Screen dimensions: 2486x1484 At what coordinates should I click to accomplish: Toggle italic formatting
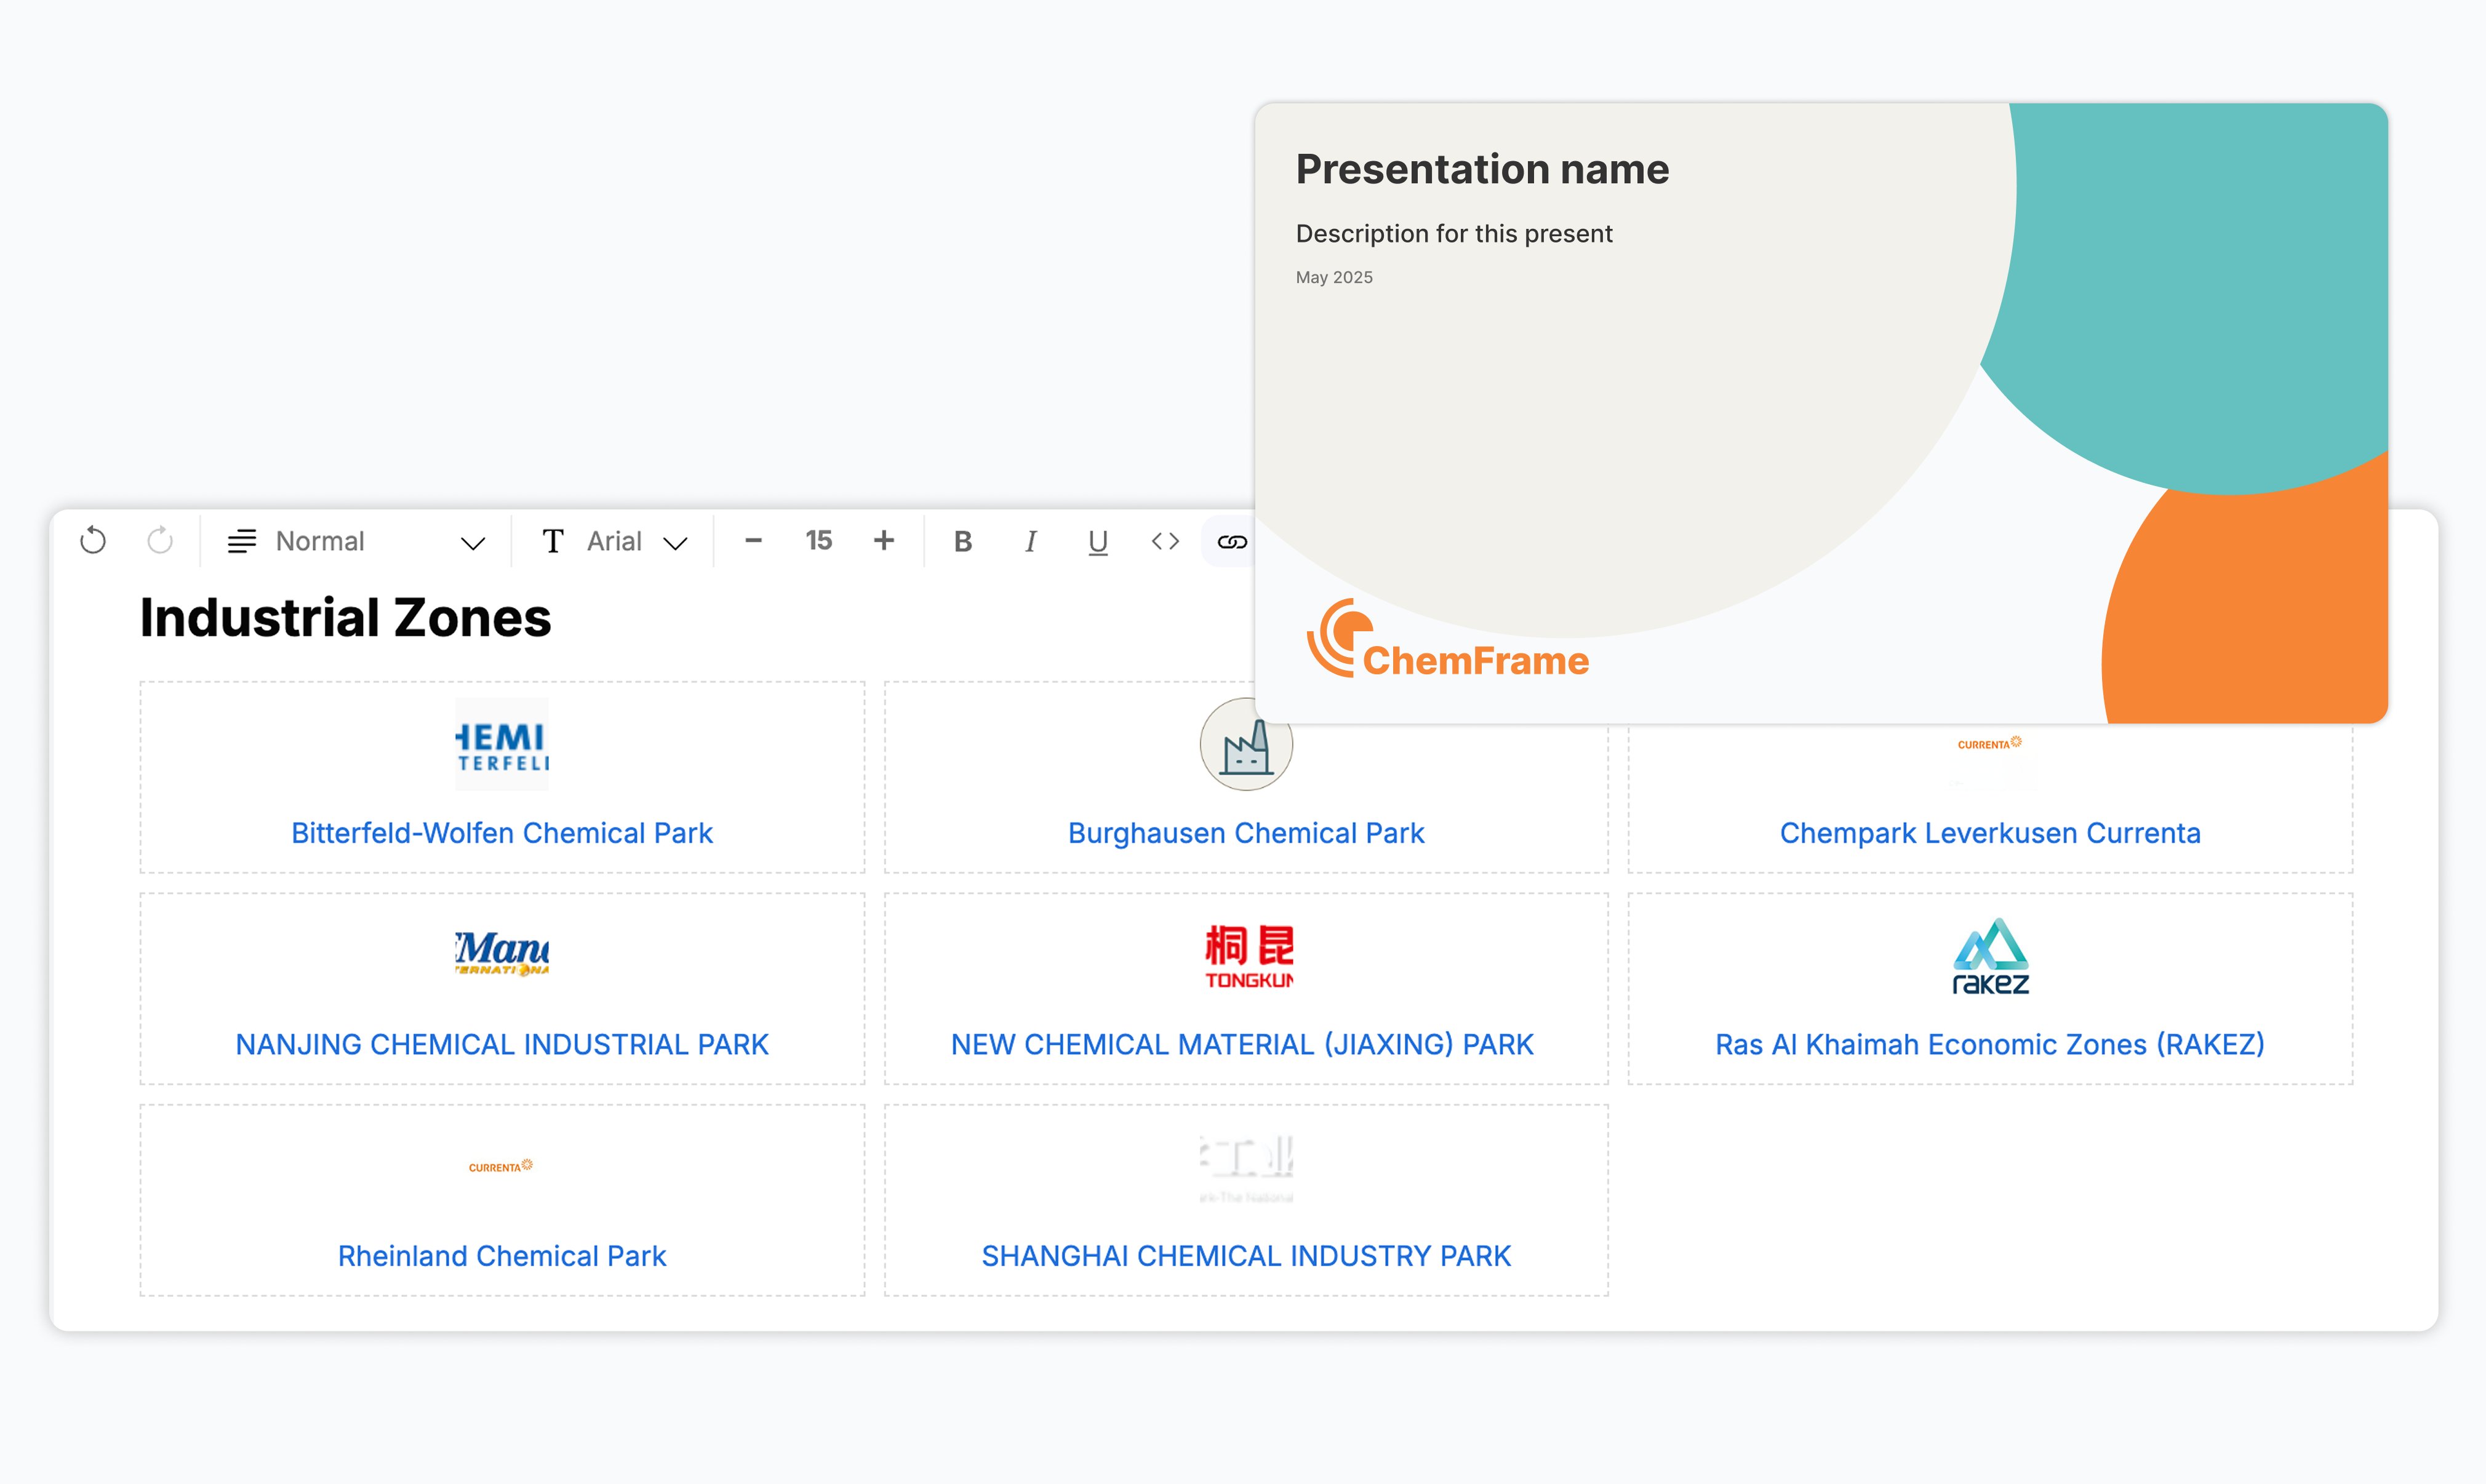[x=1031, y=541]
